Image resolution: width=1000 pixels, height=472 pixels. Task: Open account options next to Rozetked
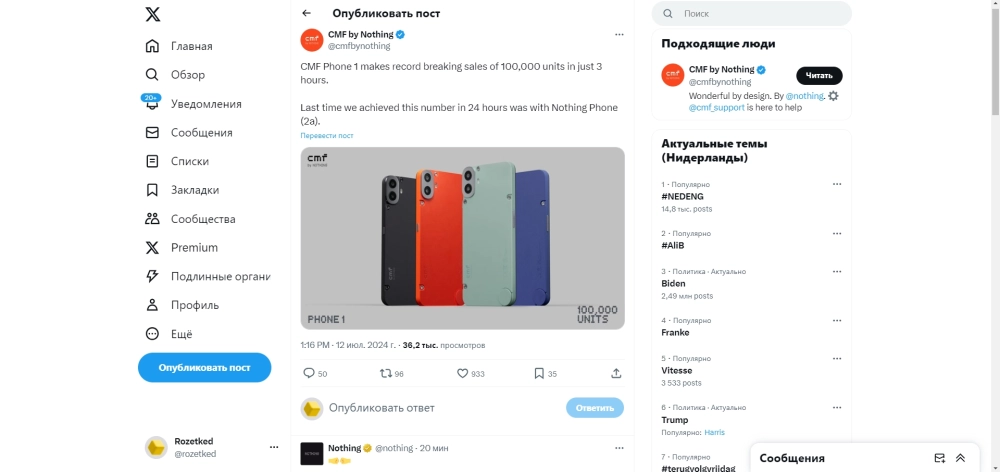(x=274, y=447)
